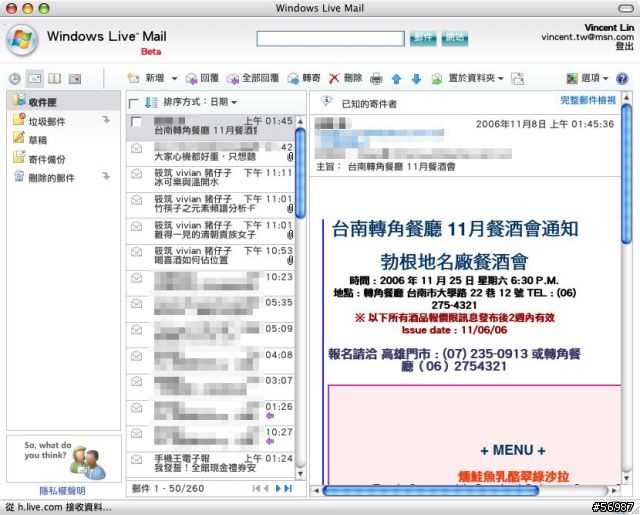Click the blurred message at 10:23
Screen dimensions: 640x515
coord(210,282)
